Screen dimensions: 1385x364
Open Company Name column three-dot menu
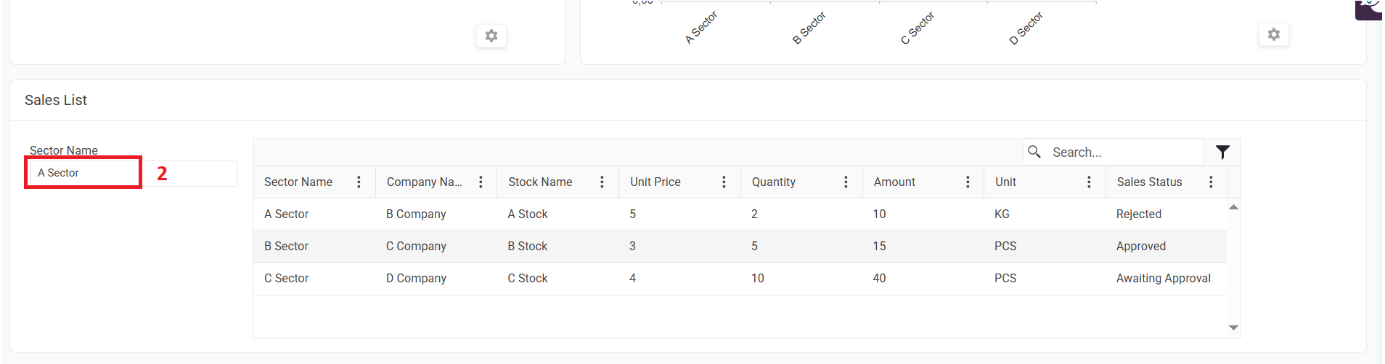pyautogui.click(x=481, y=182)
